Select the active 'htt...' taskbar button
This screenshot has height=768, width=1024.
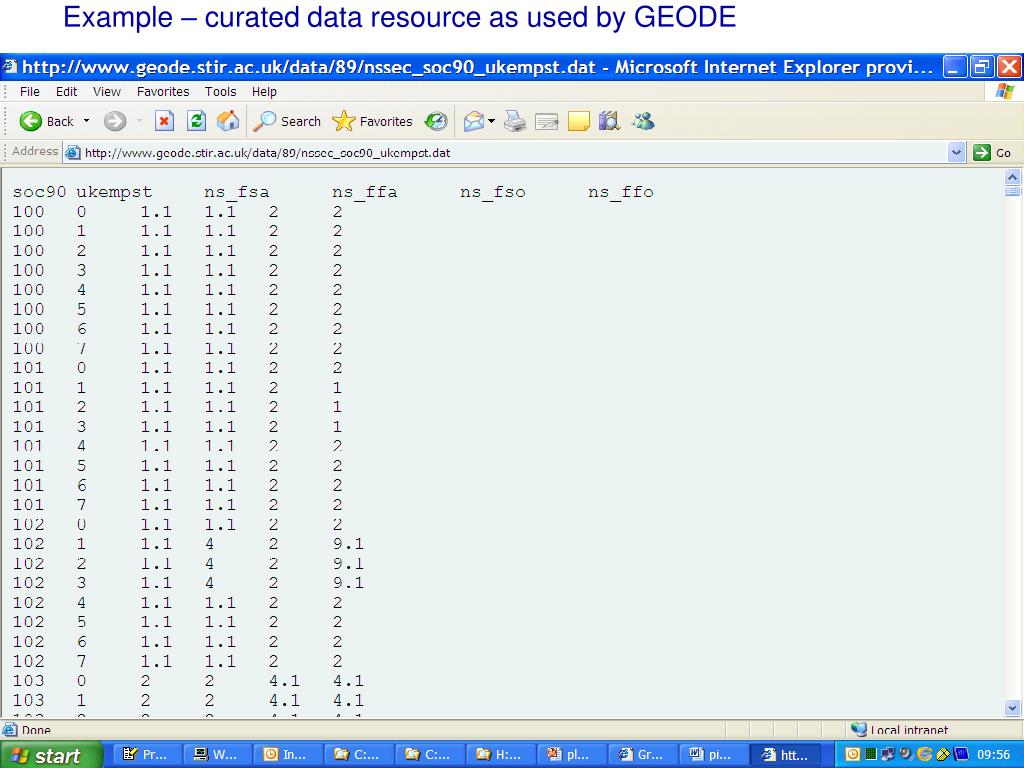coord(784,755)
